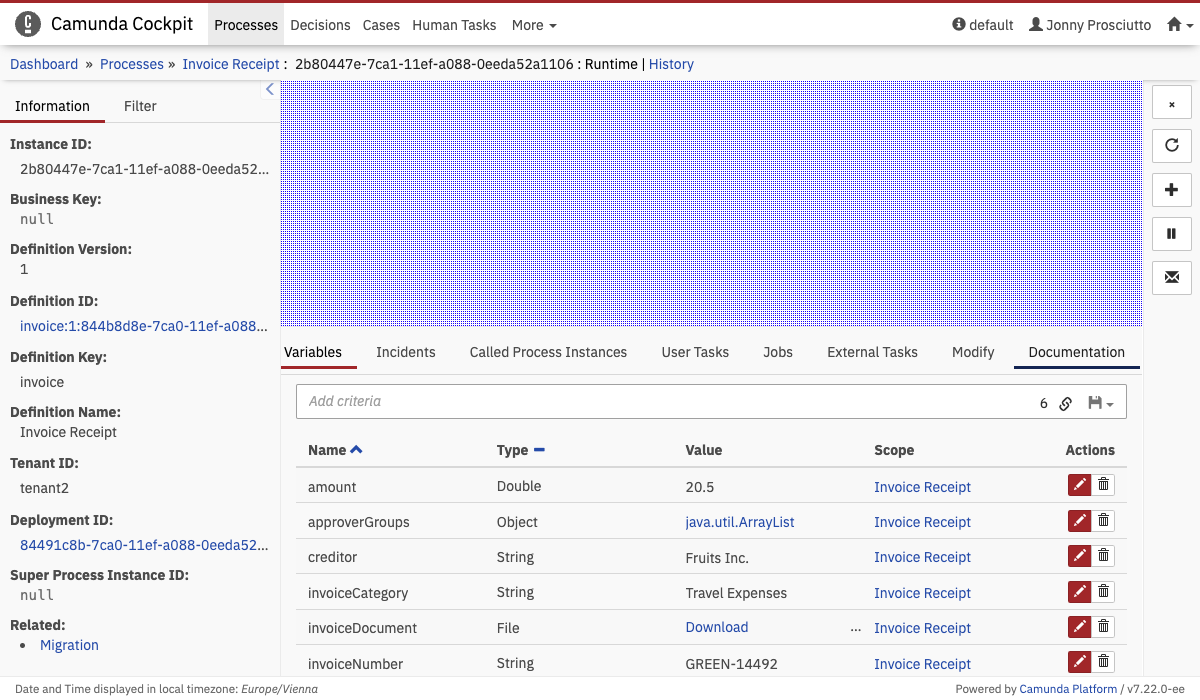Click the envelope message icon button
The height and width of the screenshot is (700, 1200).
[1171, 278]
